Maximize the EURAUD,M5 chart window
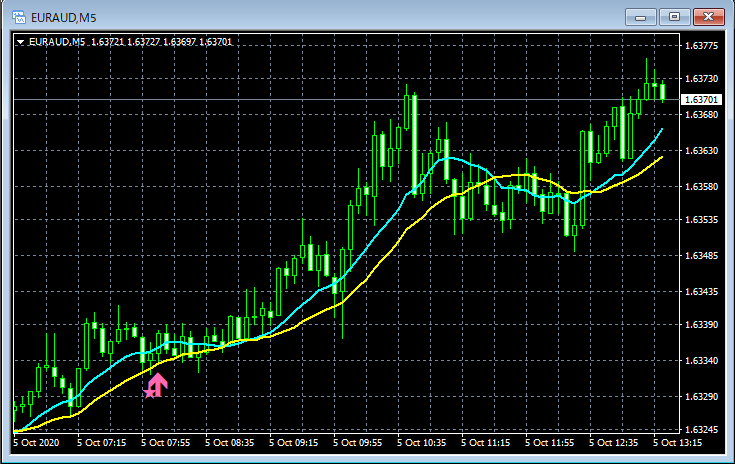This screenshot has height=464, width=735. 674,17
